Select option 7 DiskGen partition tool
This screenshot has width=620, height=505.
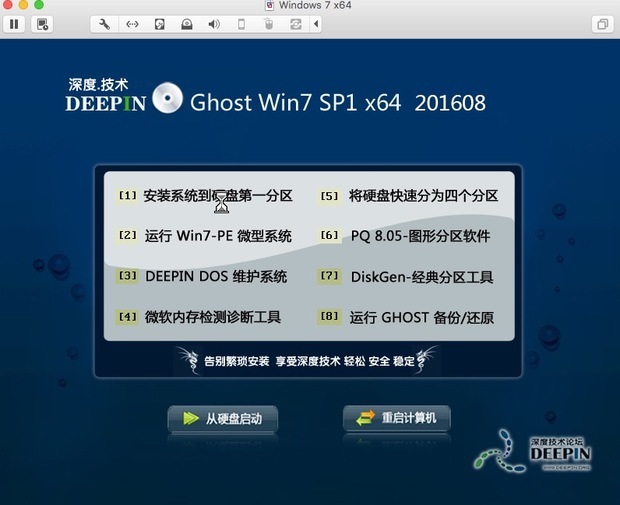pos(406,277)
